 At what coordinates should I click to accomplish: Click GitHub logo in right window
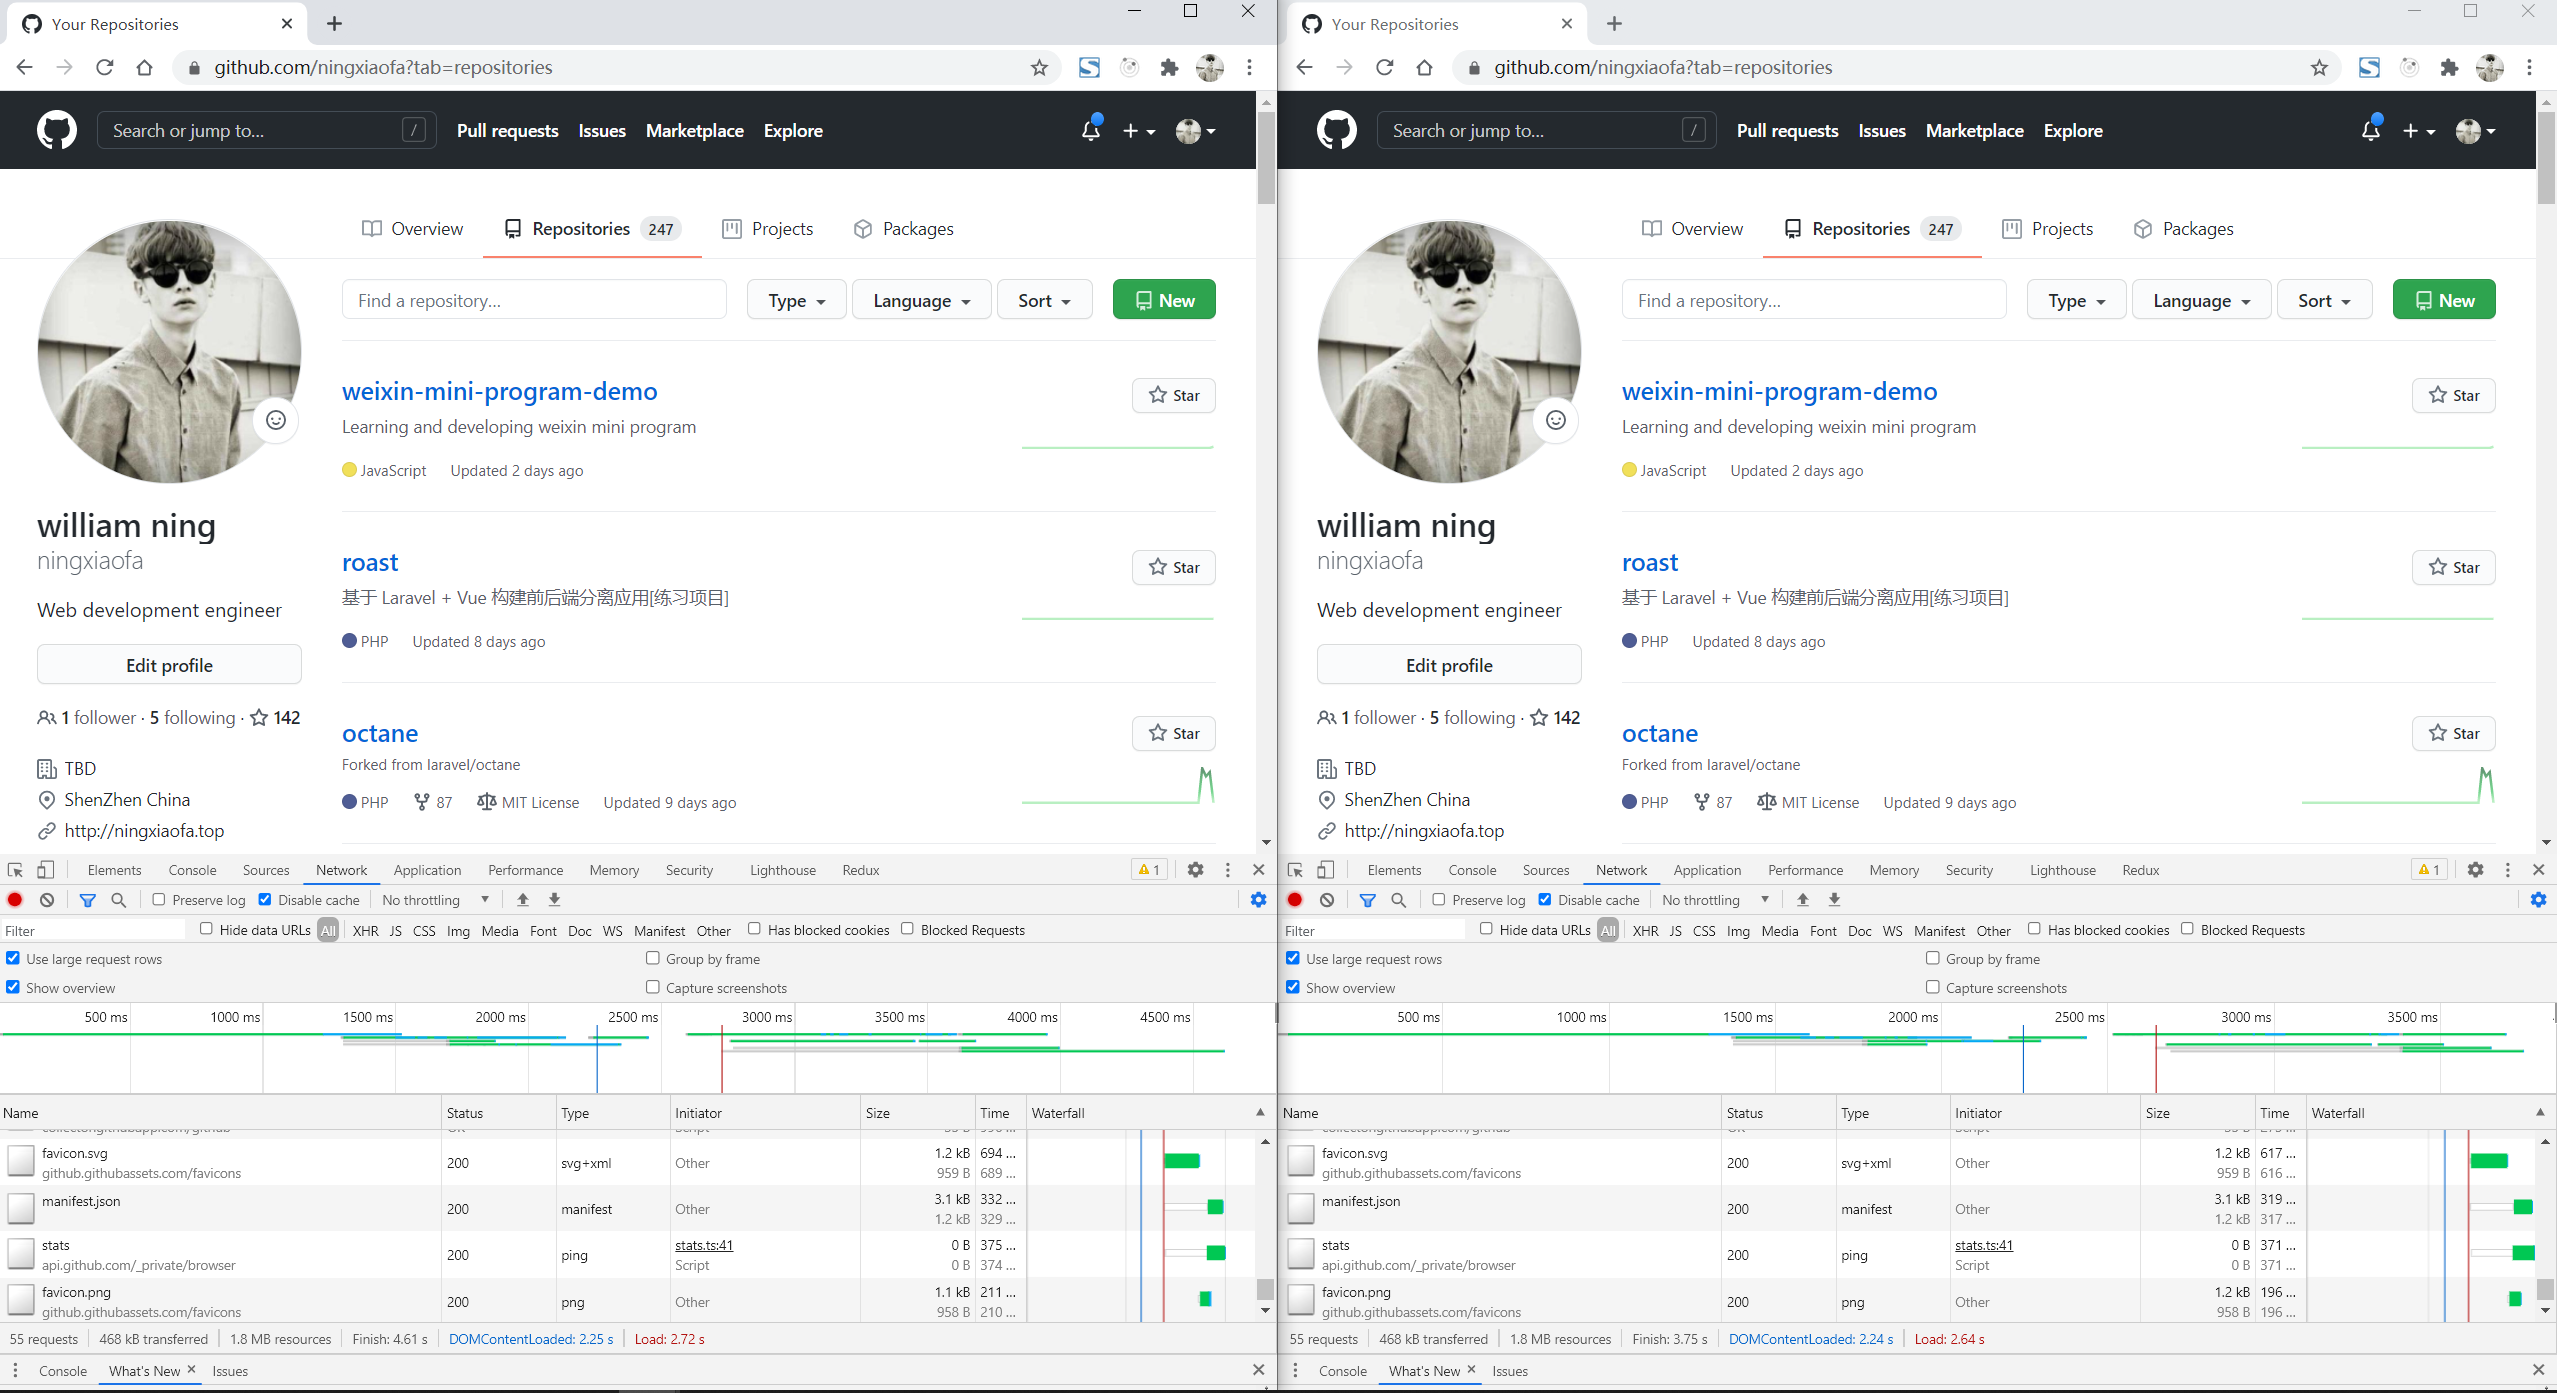coord(1337,131)
